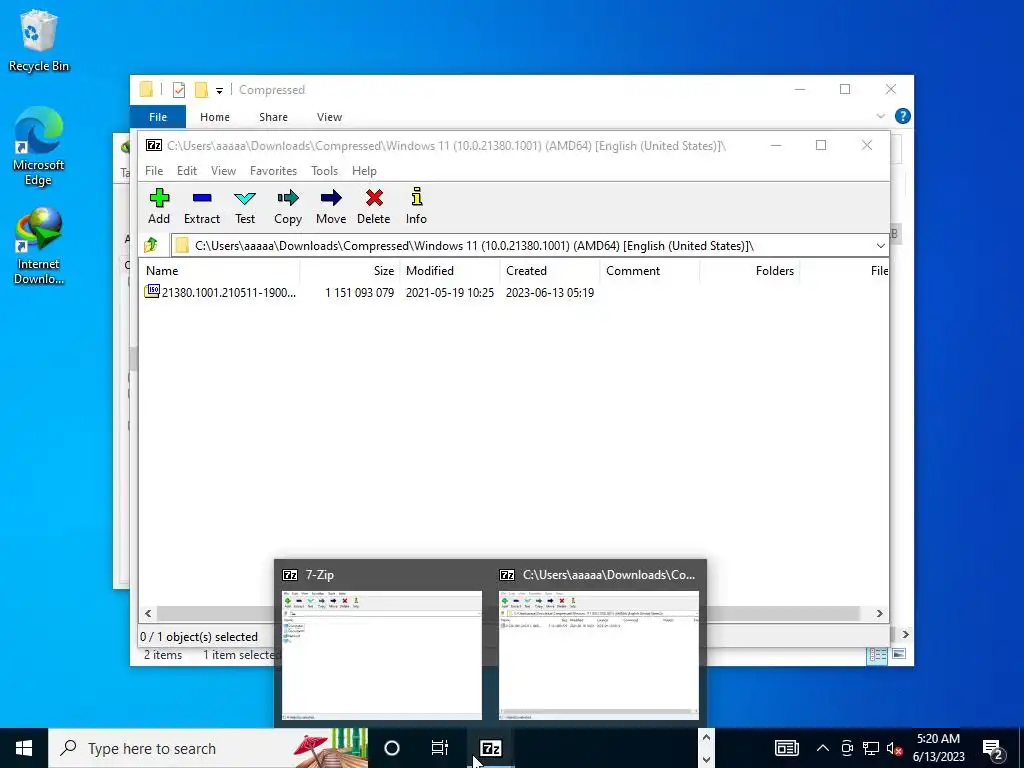The height and width of the screenshot is (768, 1024).
Task: Go up one folder level in 7-Zip
Action: [x=151, y=246]
